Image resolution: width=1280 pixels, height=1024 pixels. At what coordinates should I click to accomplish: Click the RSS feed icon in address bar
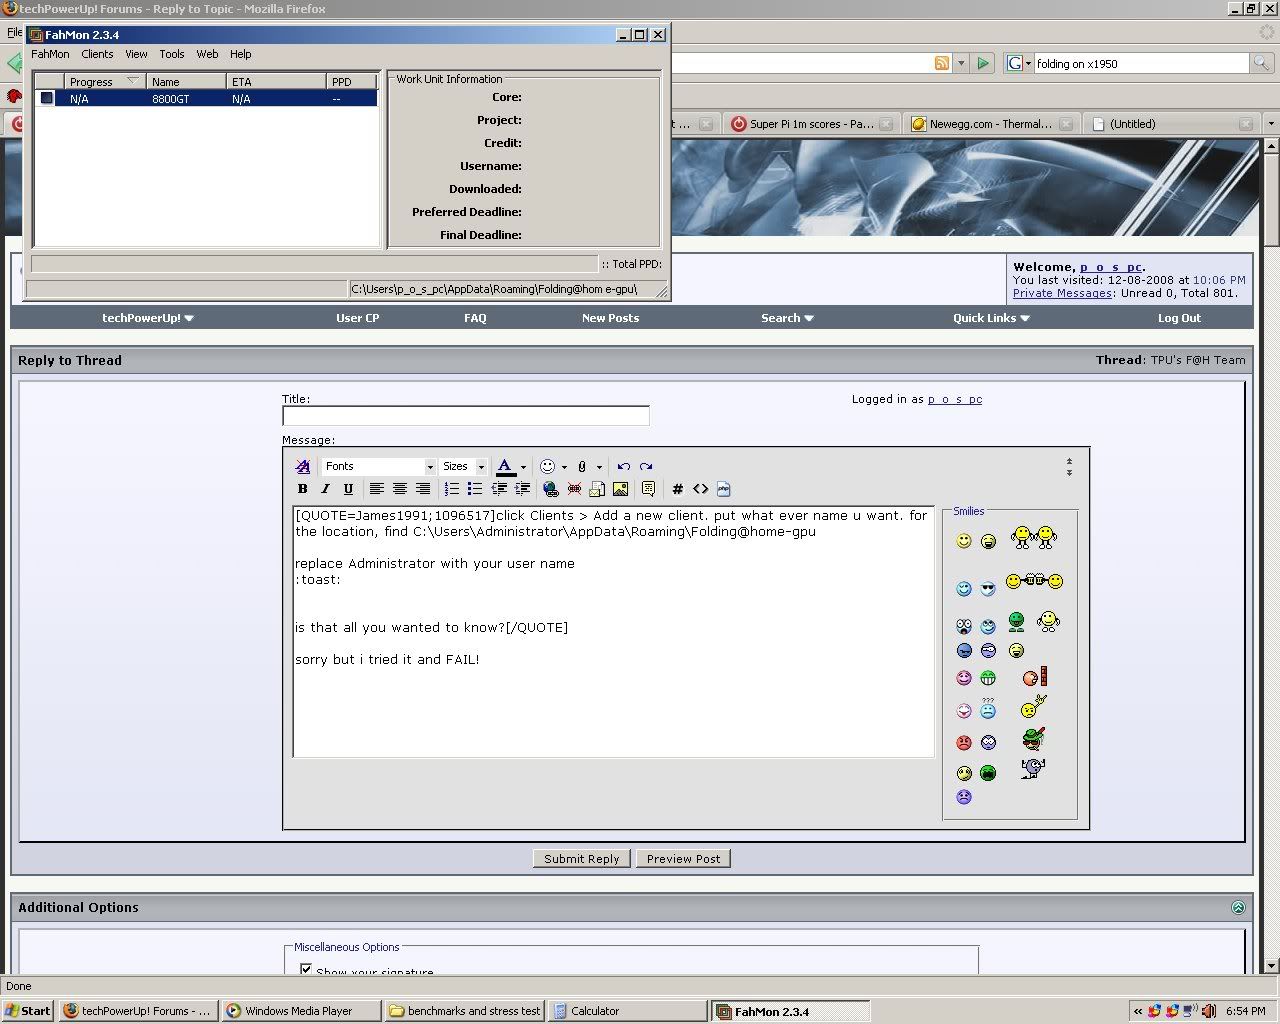(942, 63)
